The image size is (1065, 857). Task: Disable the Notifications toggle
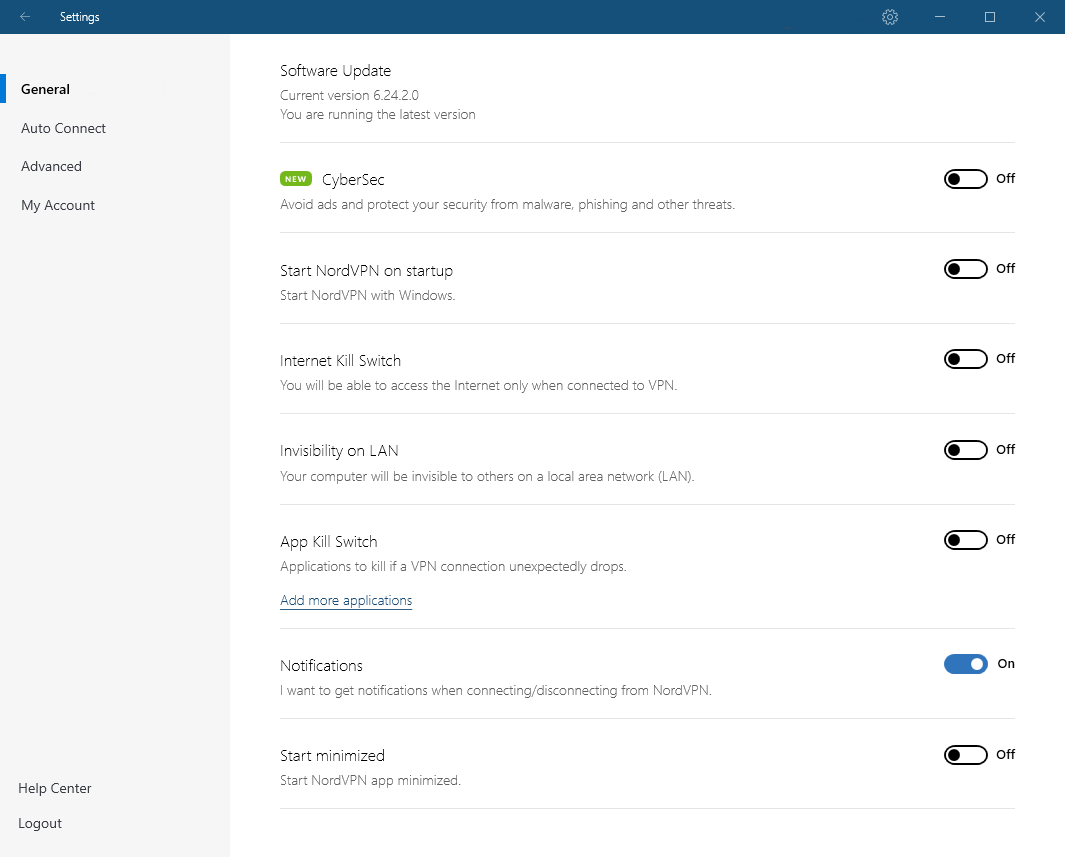click(965, 664)
